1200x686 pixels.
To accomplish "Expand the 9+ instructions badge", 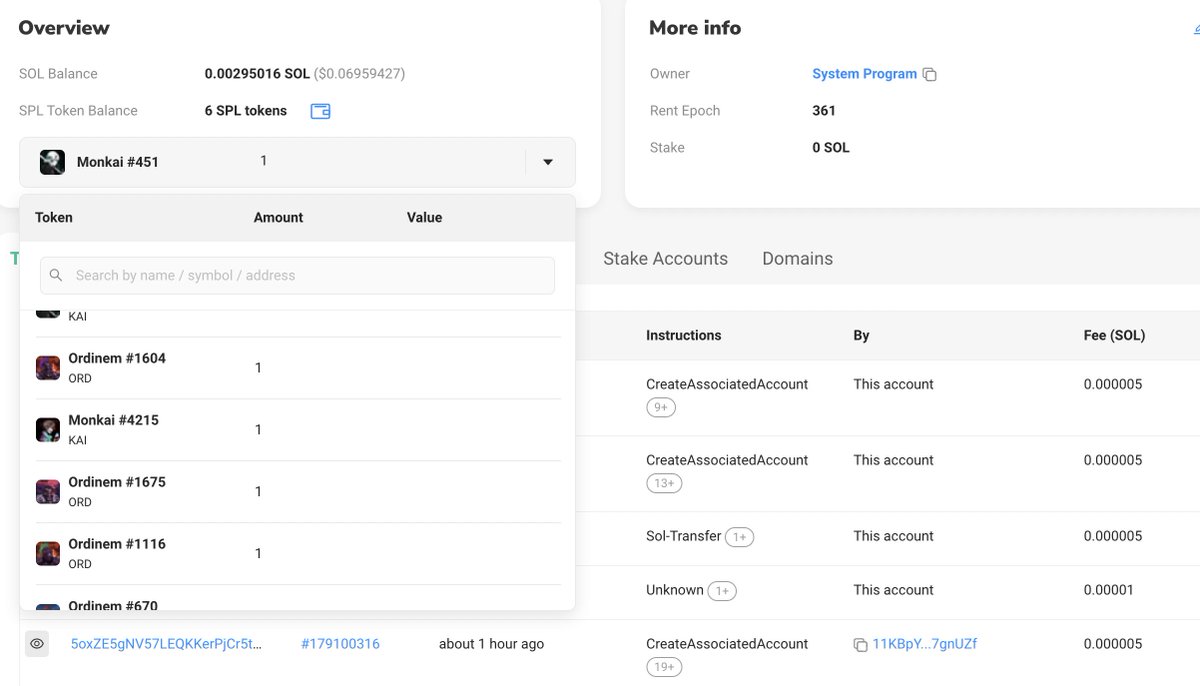I will 661,407.
